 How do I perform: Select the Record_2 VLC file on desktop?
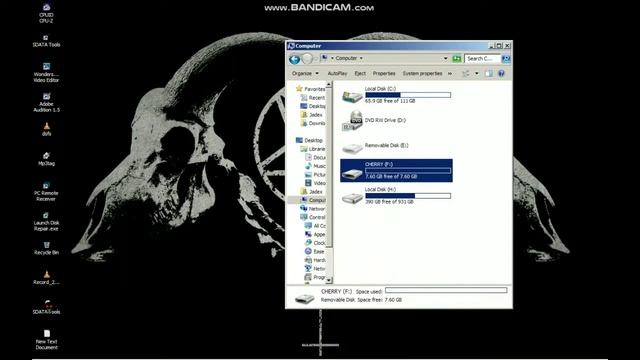click(x=46, y=278)
